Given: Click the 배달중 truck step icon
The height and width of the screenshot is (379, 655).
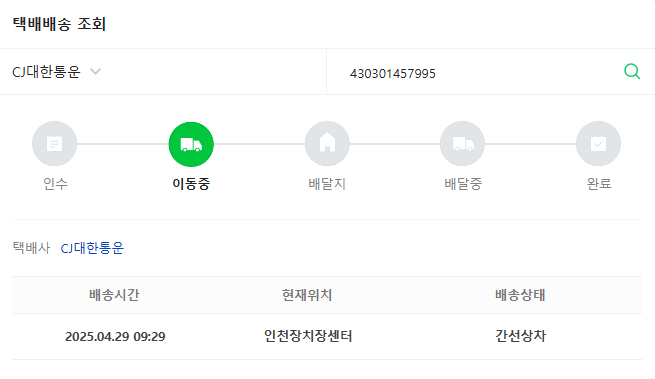Looking at the screenshot, I should pos(462,144).
